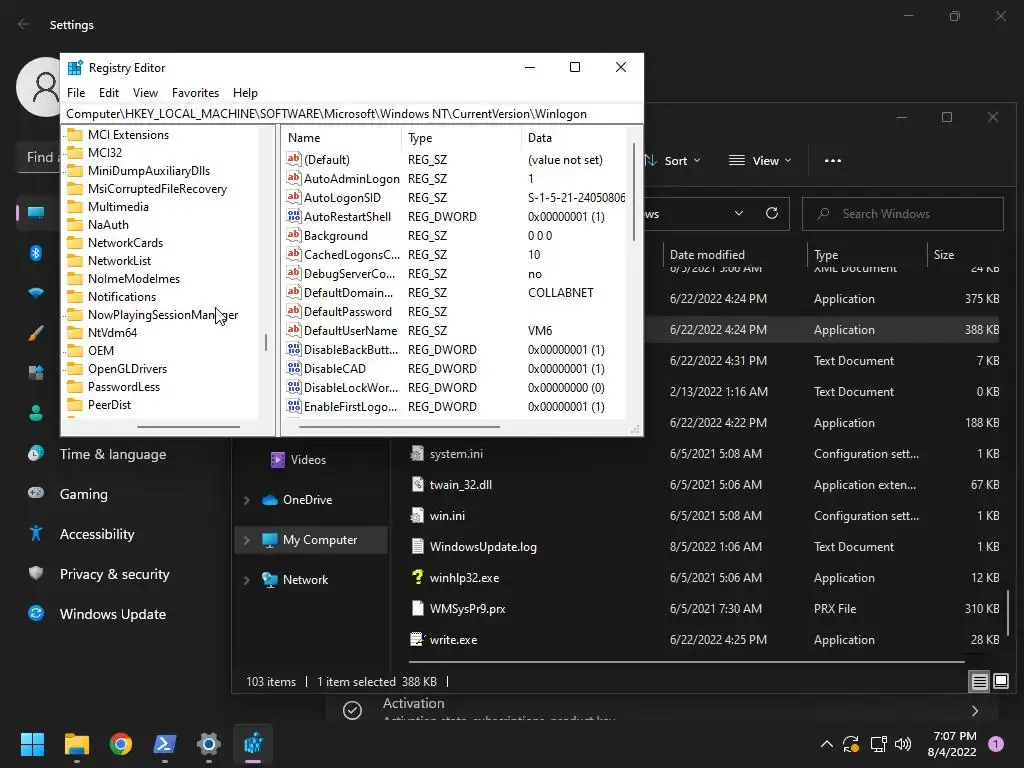Select winhlp32.exe question mark icon

click(417, 577)
